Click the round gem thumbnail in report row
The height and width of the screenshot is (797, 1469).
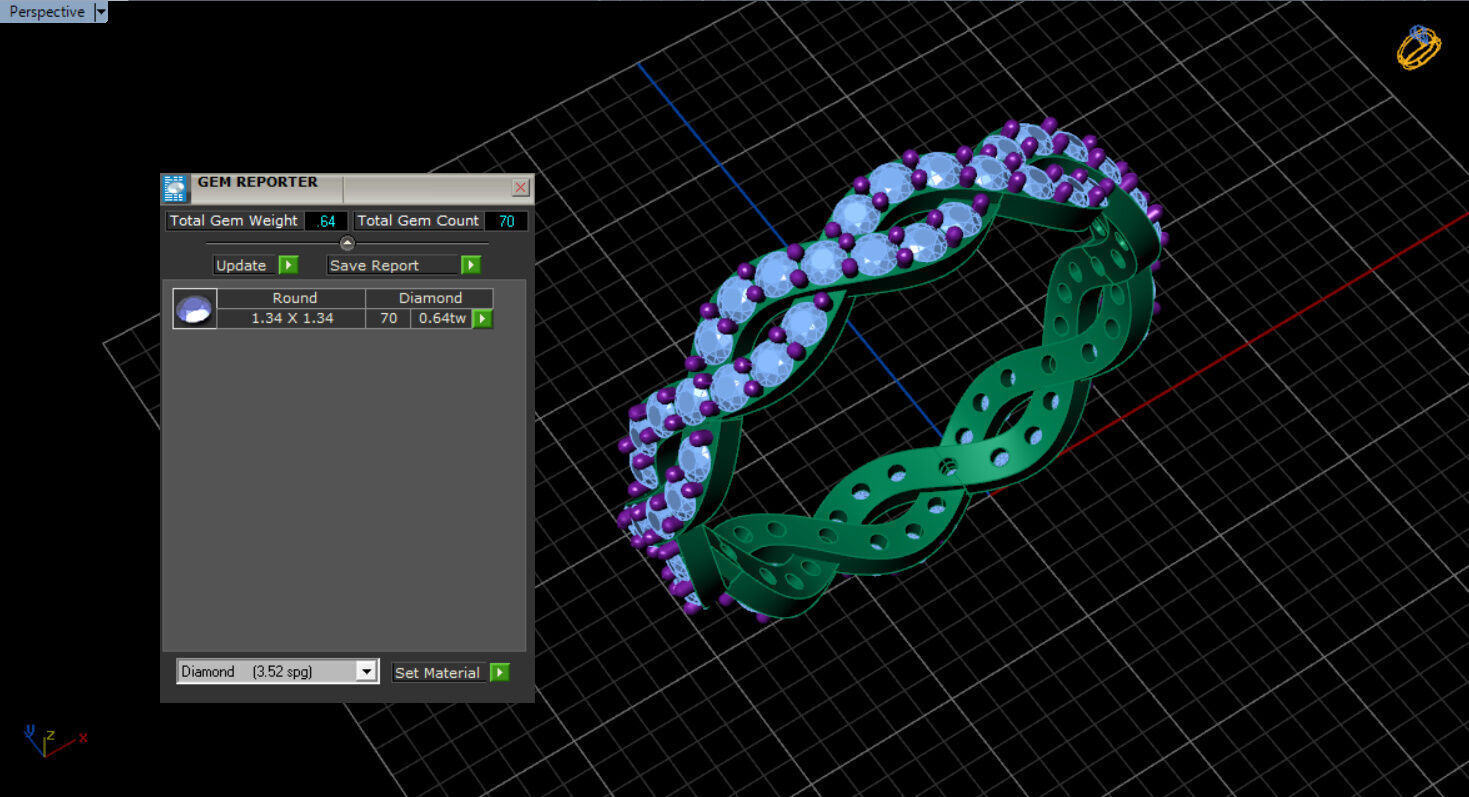coord(194,309)
